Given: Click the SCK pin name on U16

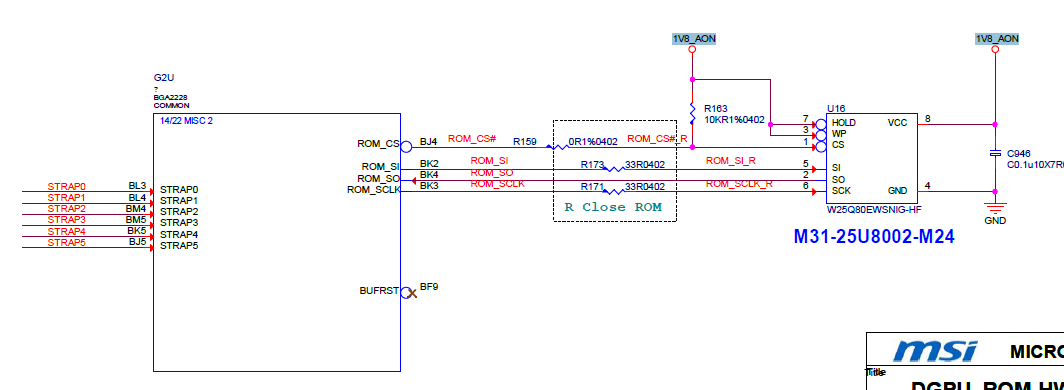Looking at the screenshot, I should pyautogui.click(x=841, y=191).
